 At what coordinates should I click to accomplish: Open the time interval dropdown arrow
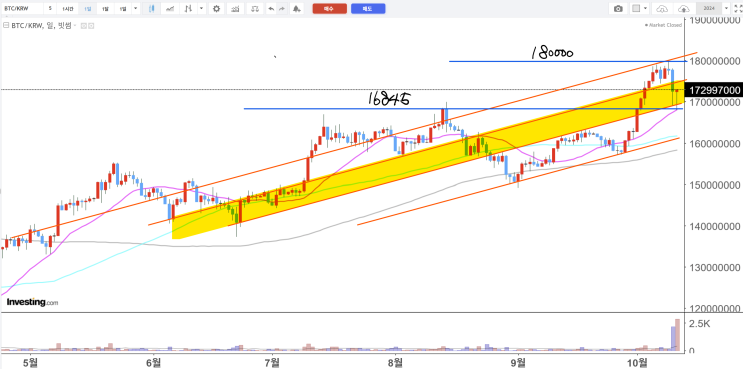point(136,9)
